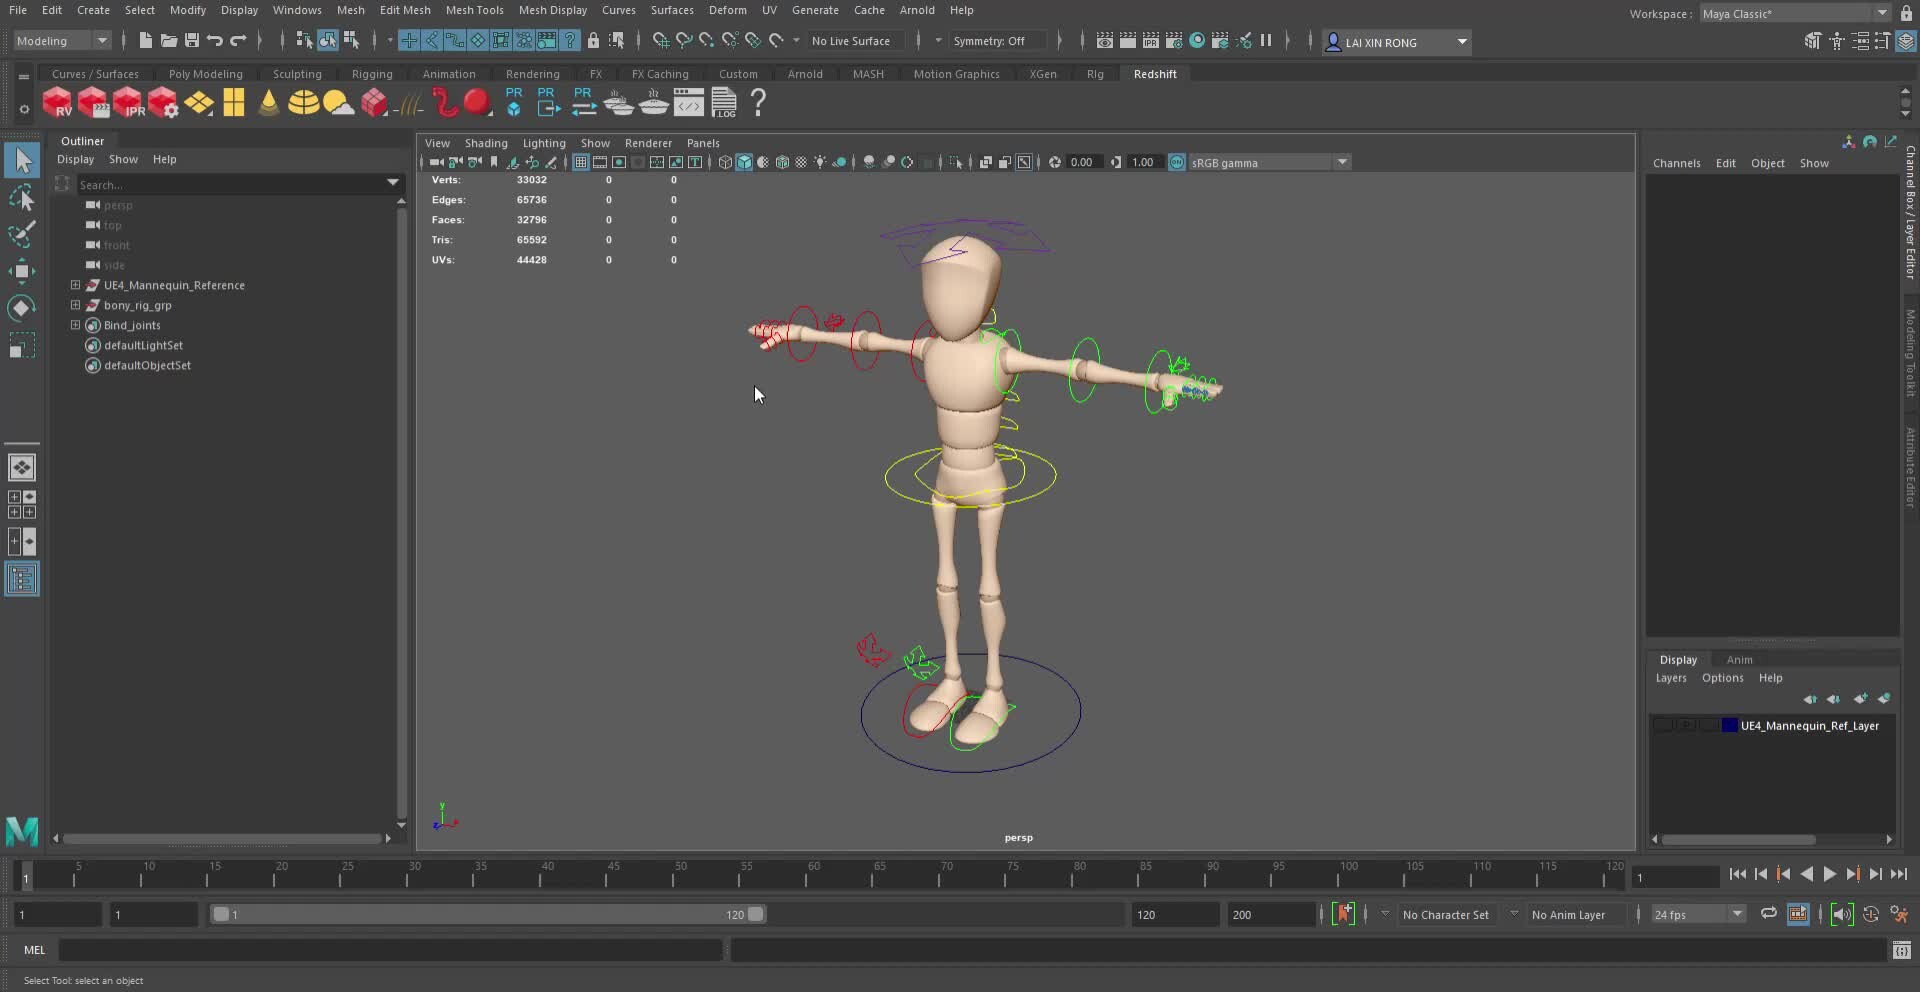The height and width of the screenshot is (992, 1920).
Task: Select the Select tool arrow in the toolbox
Action: tap(22, 160)
